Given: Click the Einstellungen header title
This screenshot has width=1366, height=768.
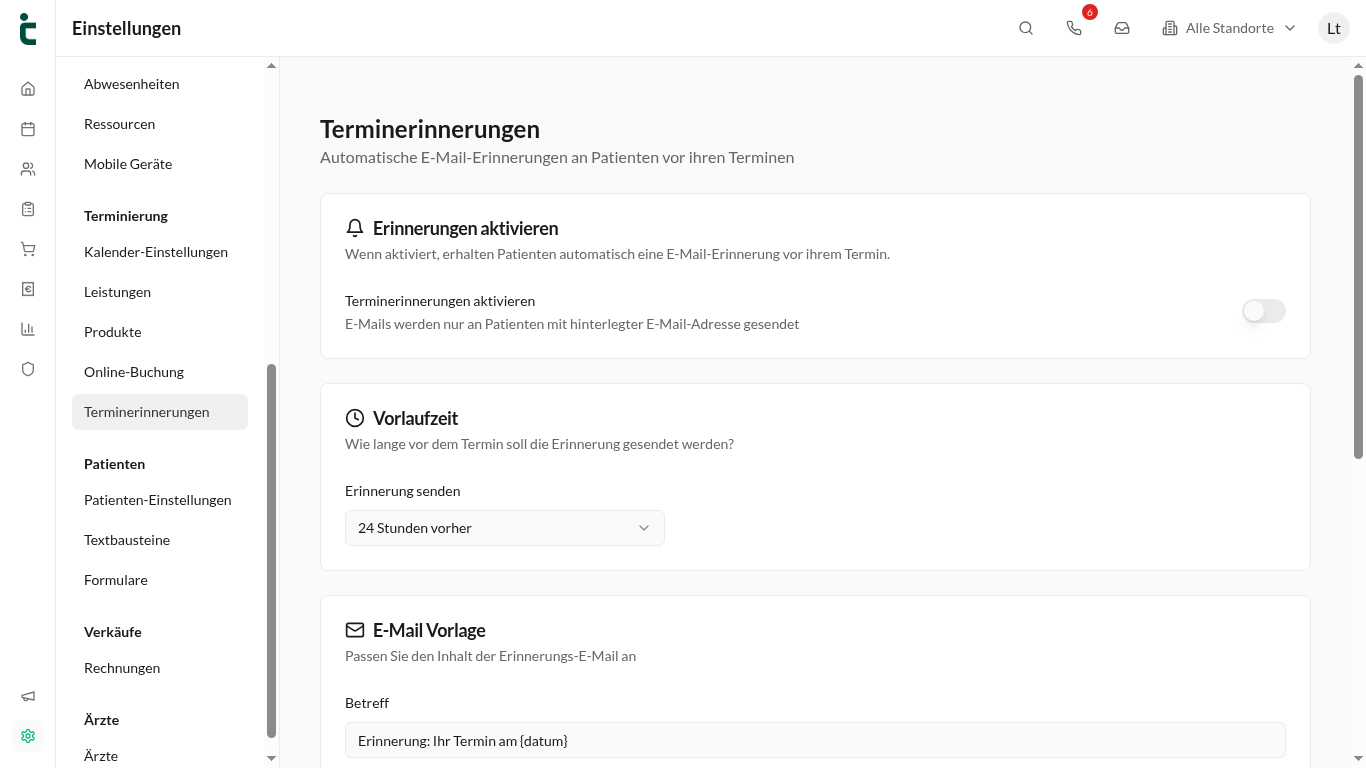Looking at the screenshot, I should (126, 28).
